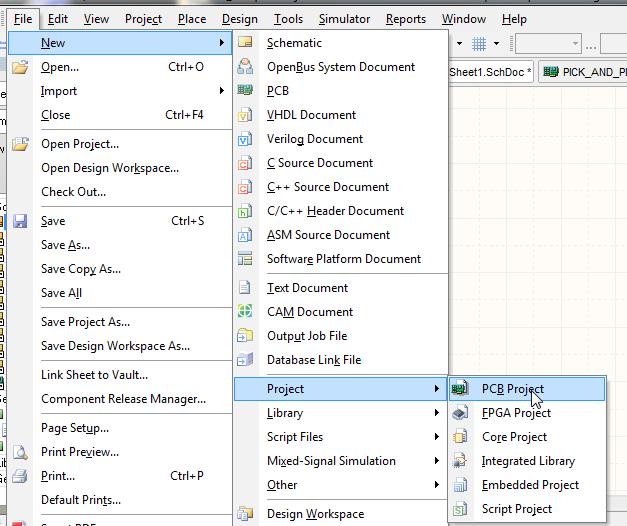Choose Page Setup
This screenshot has height=526, width=627.
tap(120, 428)
